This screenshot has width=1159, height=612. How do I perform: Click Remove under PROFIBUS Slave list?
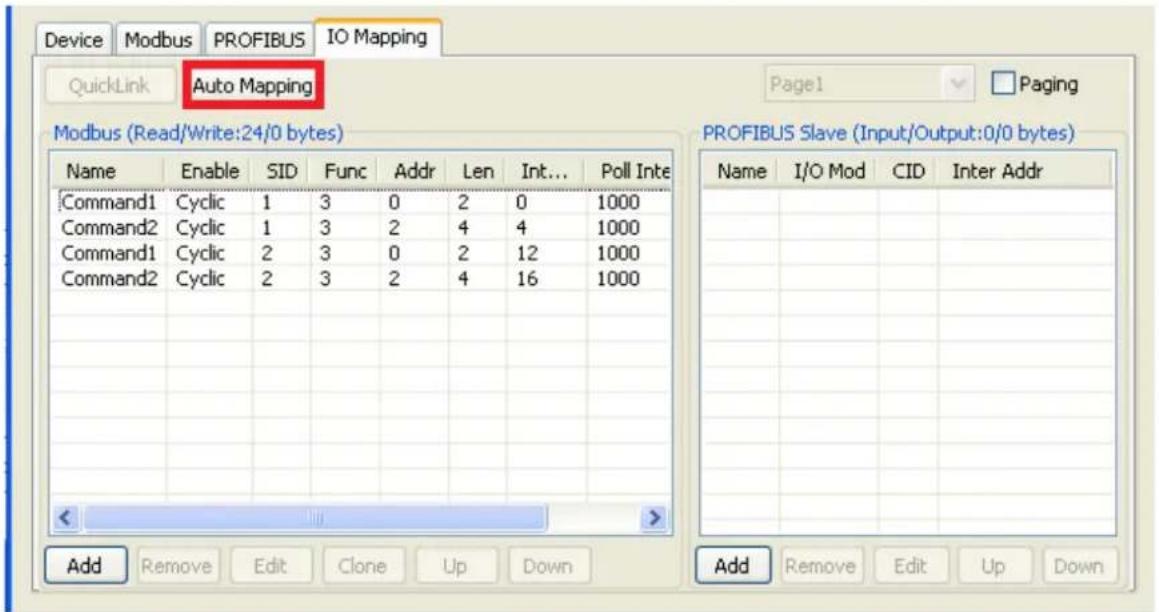[821, 566]
